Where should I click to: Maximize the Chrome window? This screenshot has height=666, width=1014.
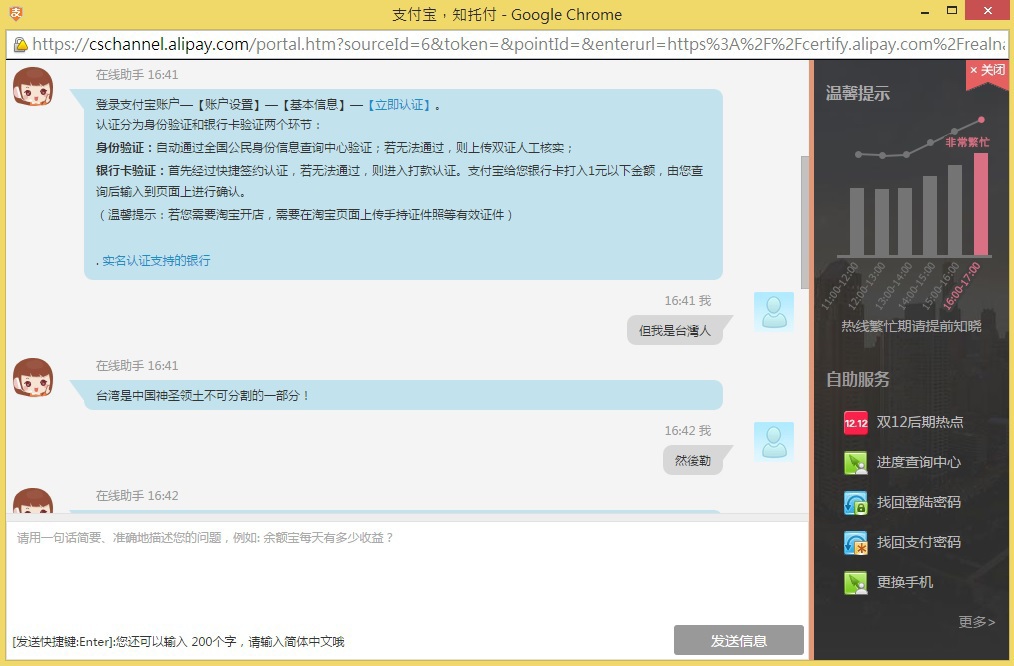(952, 10)
